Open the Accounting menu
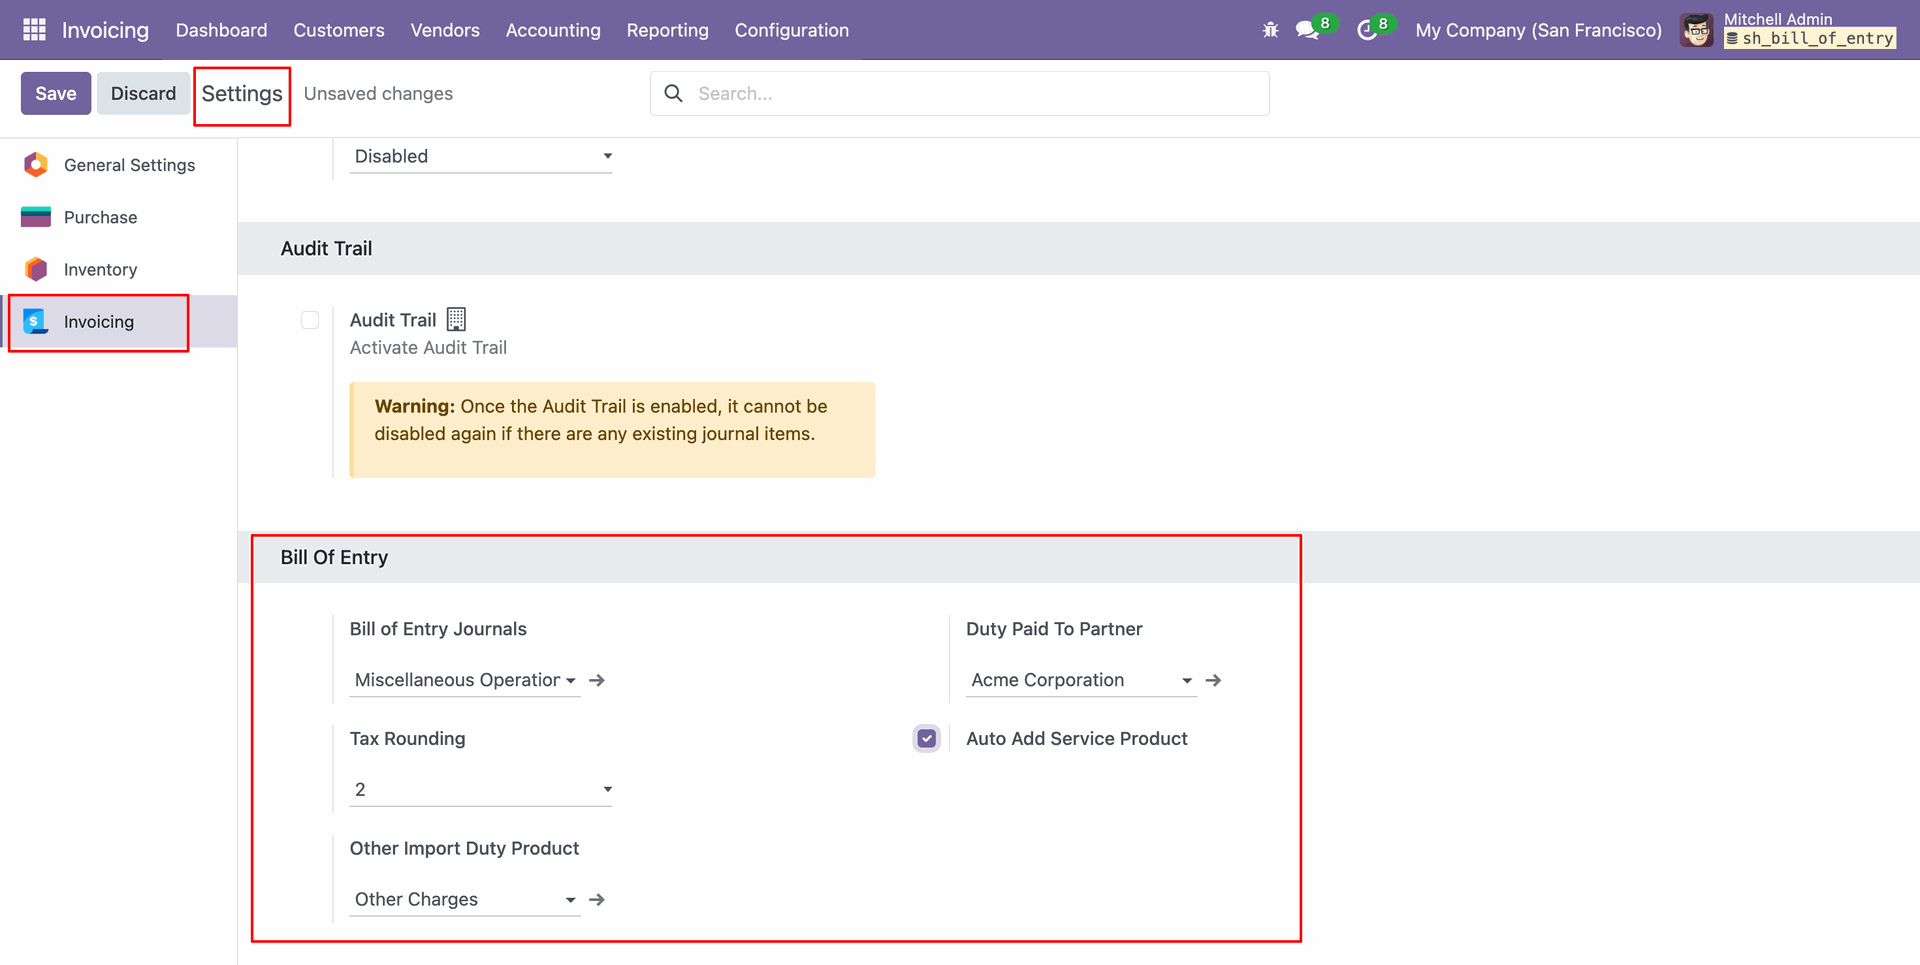Viewport: 1920px width, 965px height. 553,30
